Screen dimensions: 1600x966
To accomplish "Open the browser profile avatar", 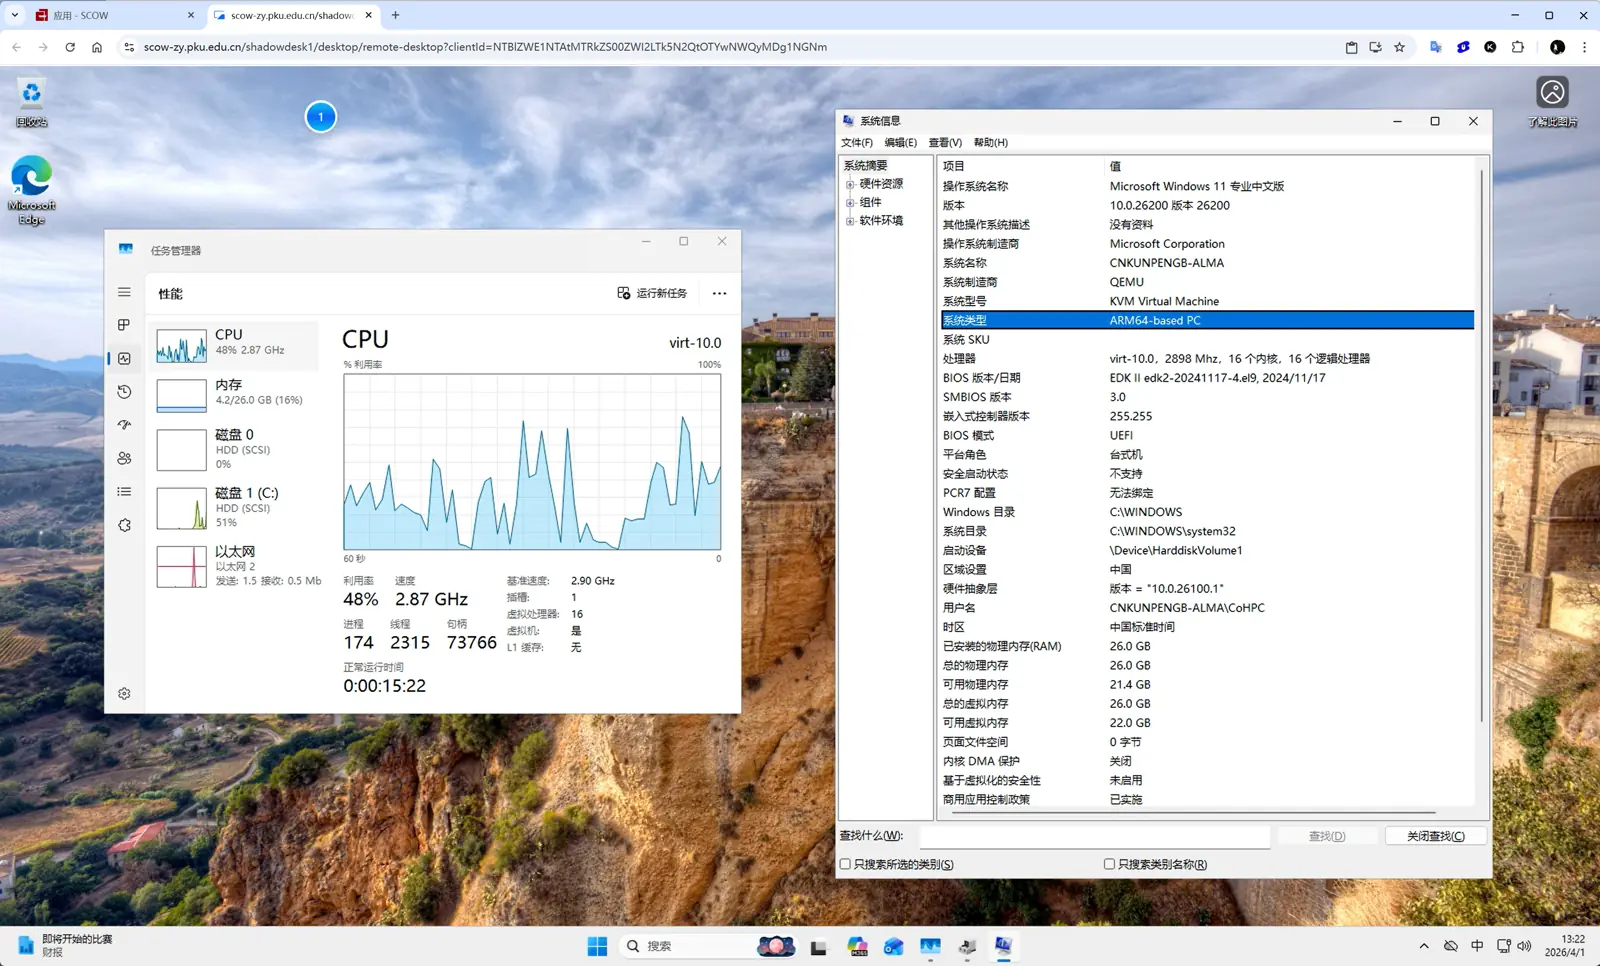I will click(x=1557, y=47).
